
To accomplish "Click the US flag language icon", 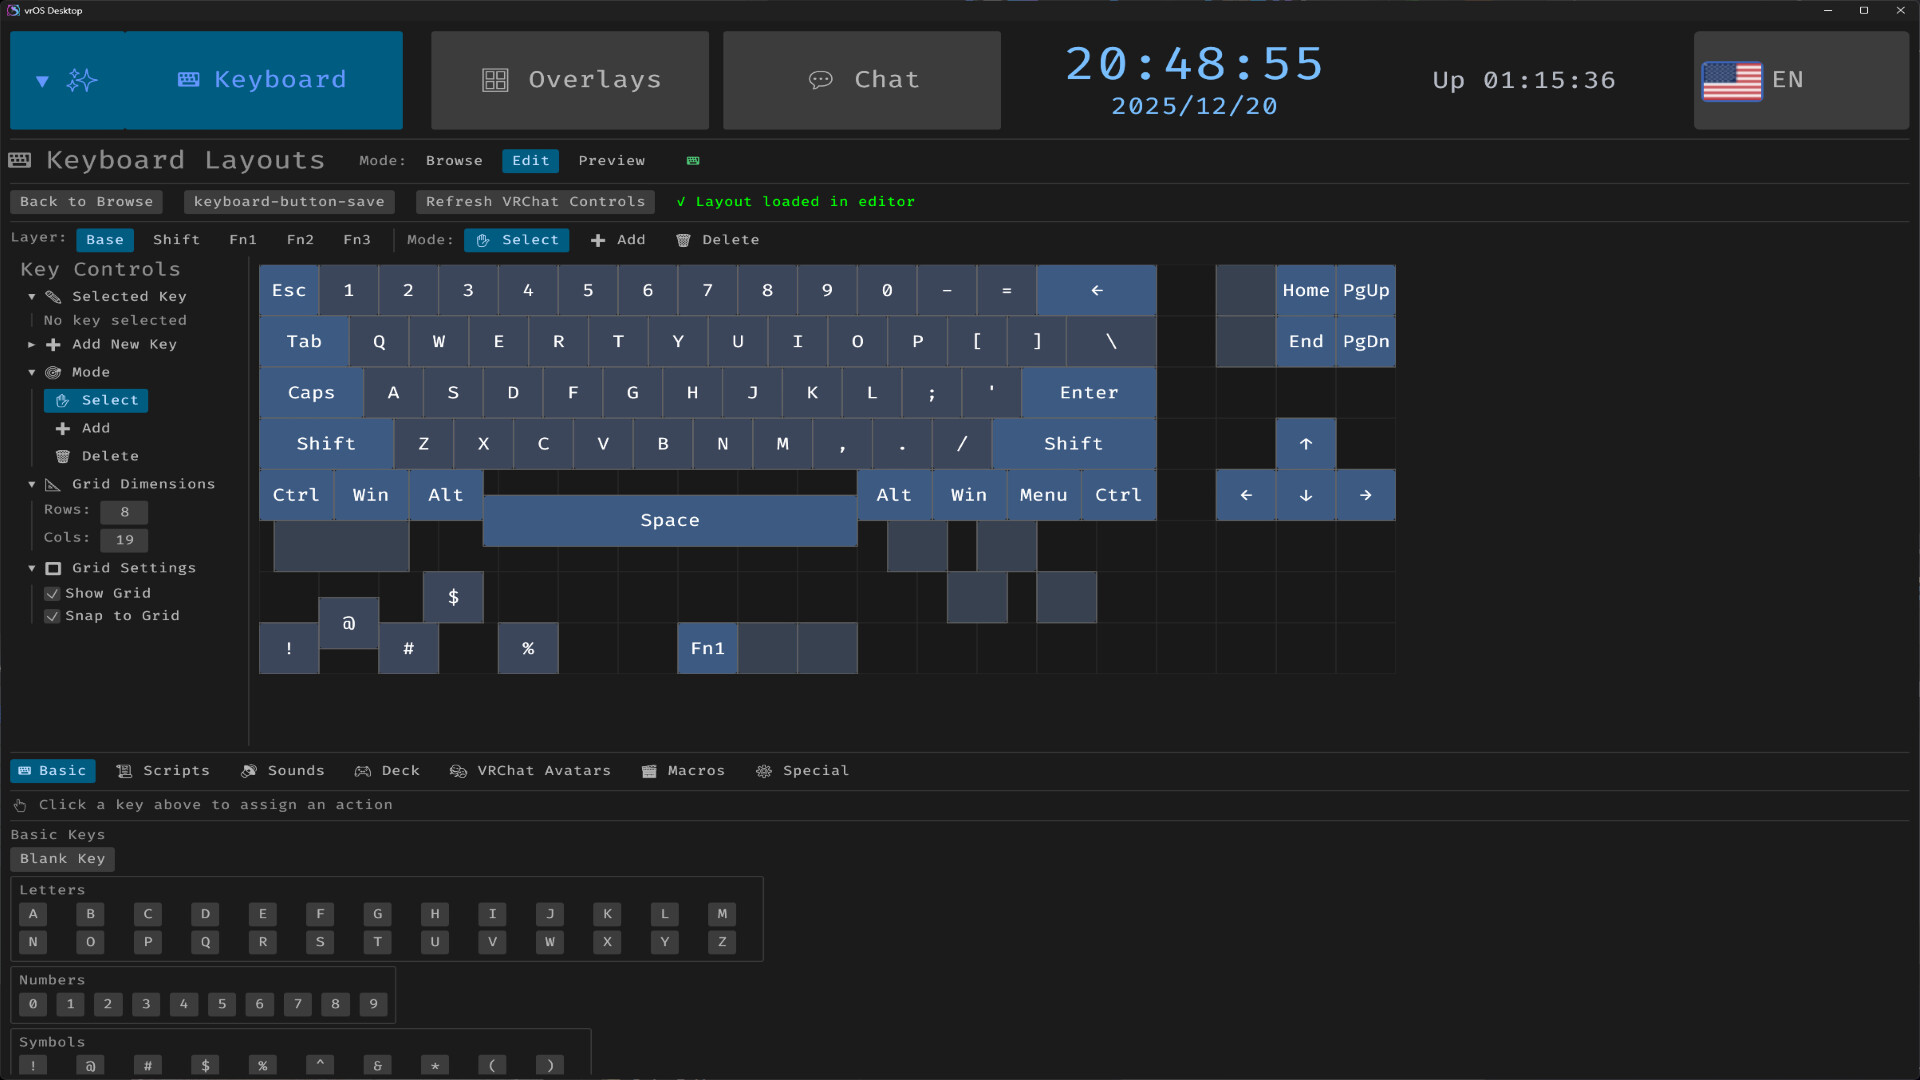I will coord(1733,81).
